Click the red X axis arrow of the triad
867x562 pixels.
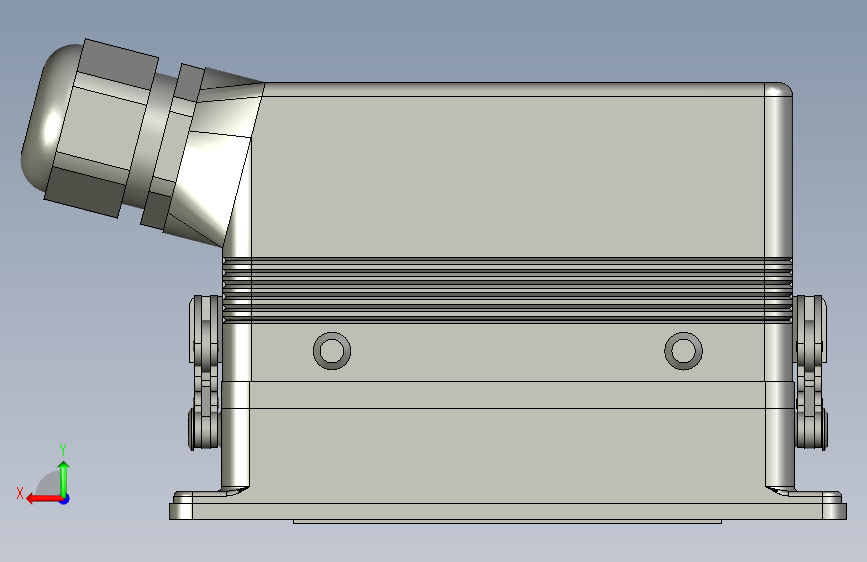43,499
